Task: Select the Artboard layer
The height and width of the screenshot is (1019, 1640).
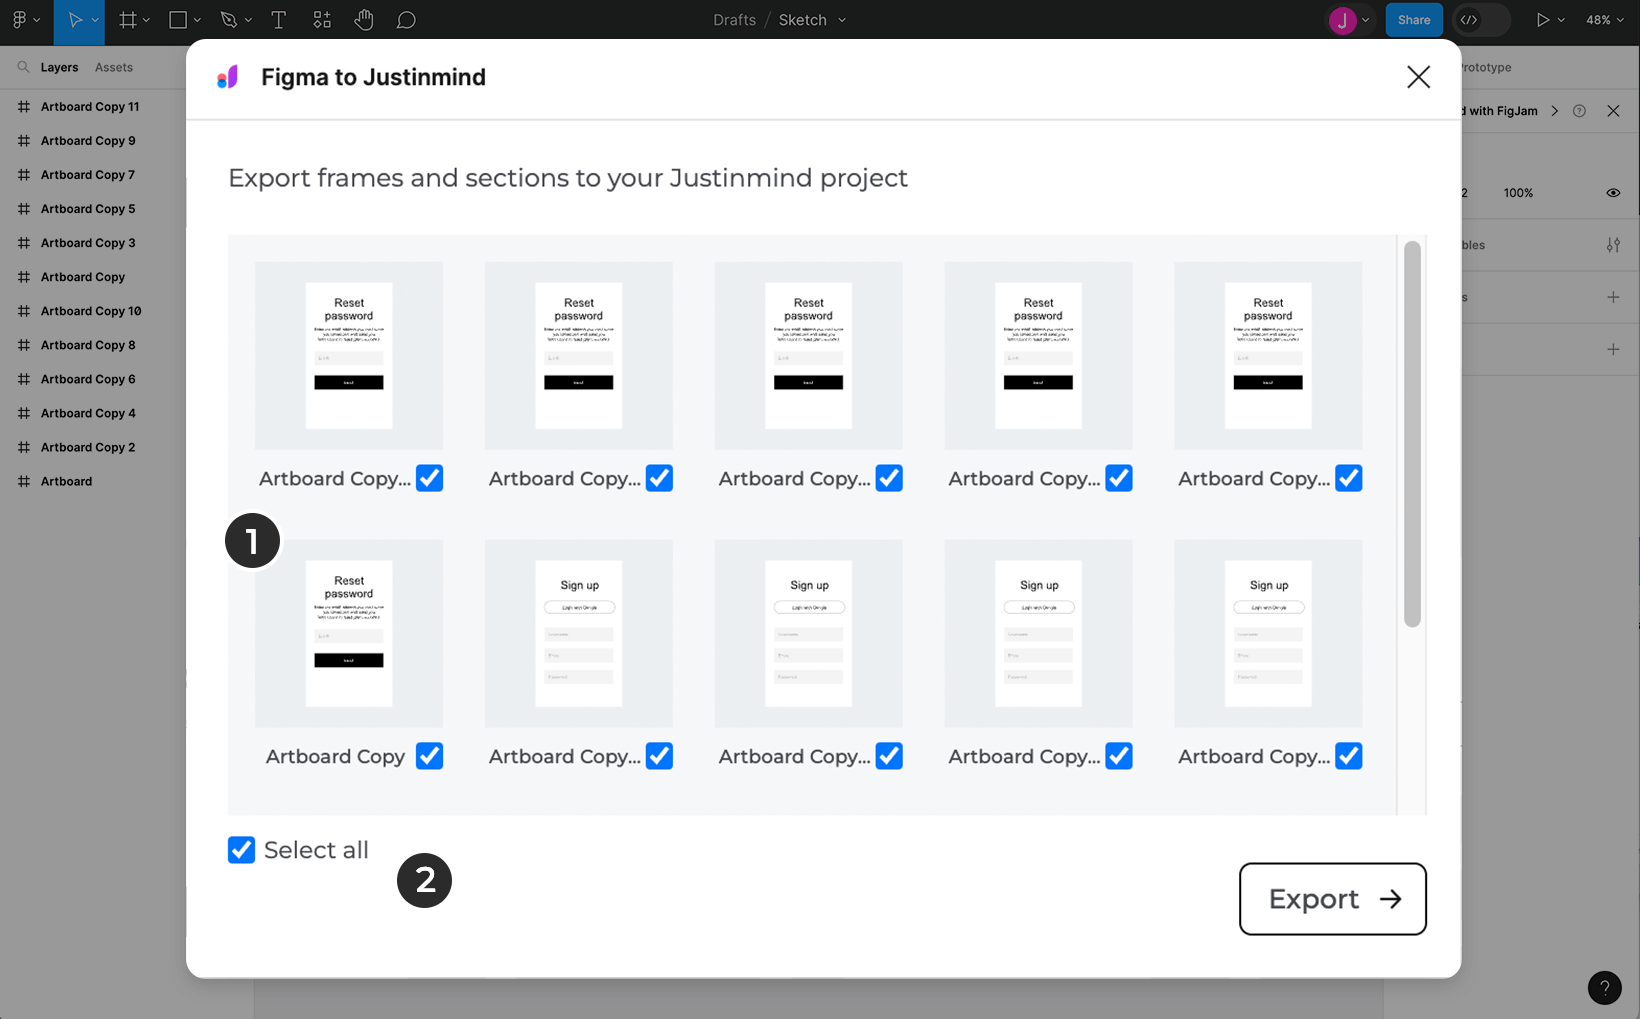Action: (66, 481)
